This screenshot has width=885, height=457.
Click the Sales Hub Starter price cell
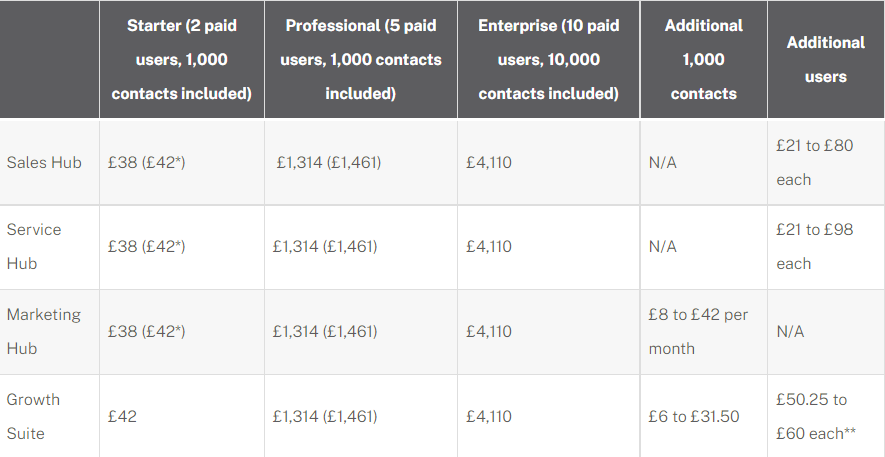147,162
